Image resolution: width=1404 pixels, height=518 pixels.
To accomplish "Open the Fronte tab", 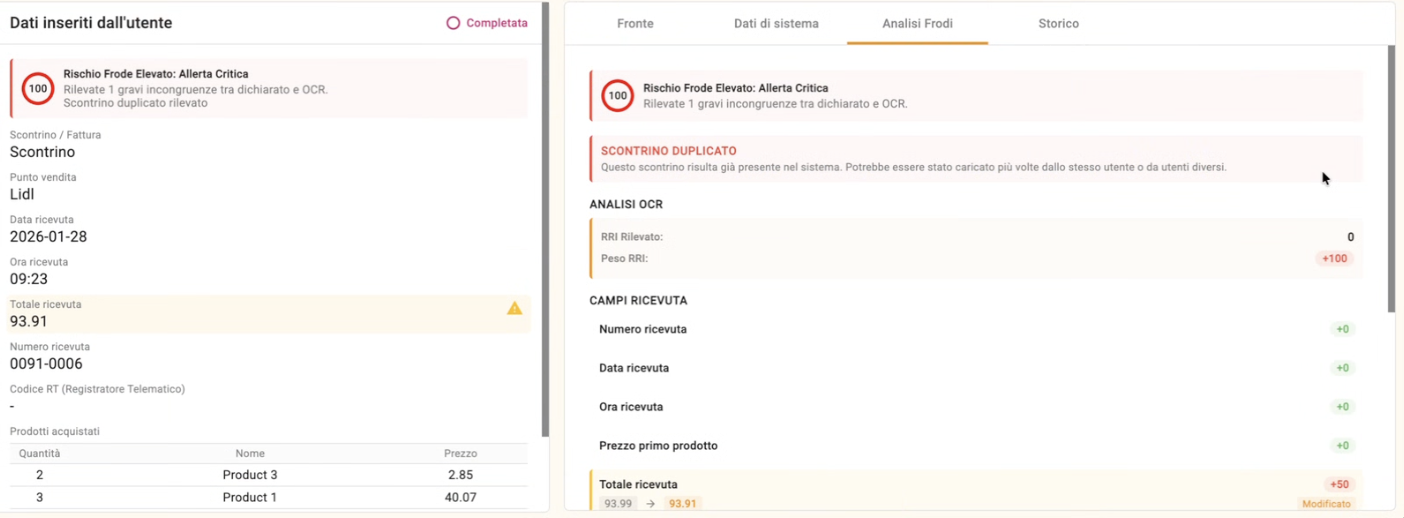I will pos(635,23).
